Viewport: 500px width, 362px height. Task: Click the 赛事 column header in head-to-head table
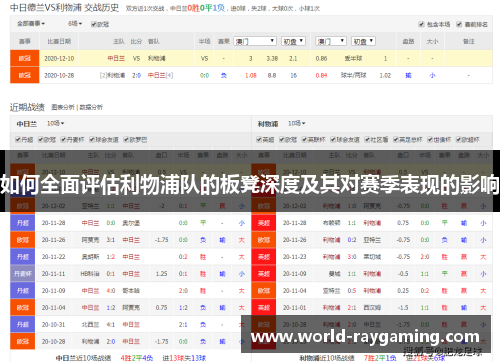pyautogui.click(x=25, y=41)
